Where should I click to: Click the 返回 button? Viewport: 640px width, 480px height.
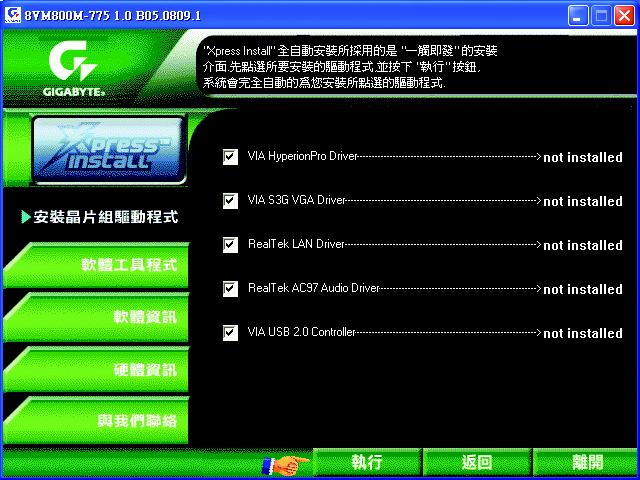point(477,462)
